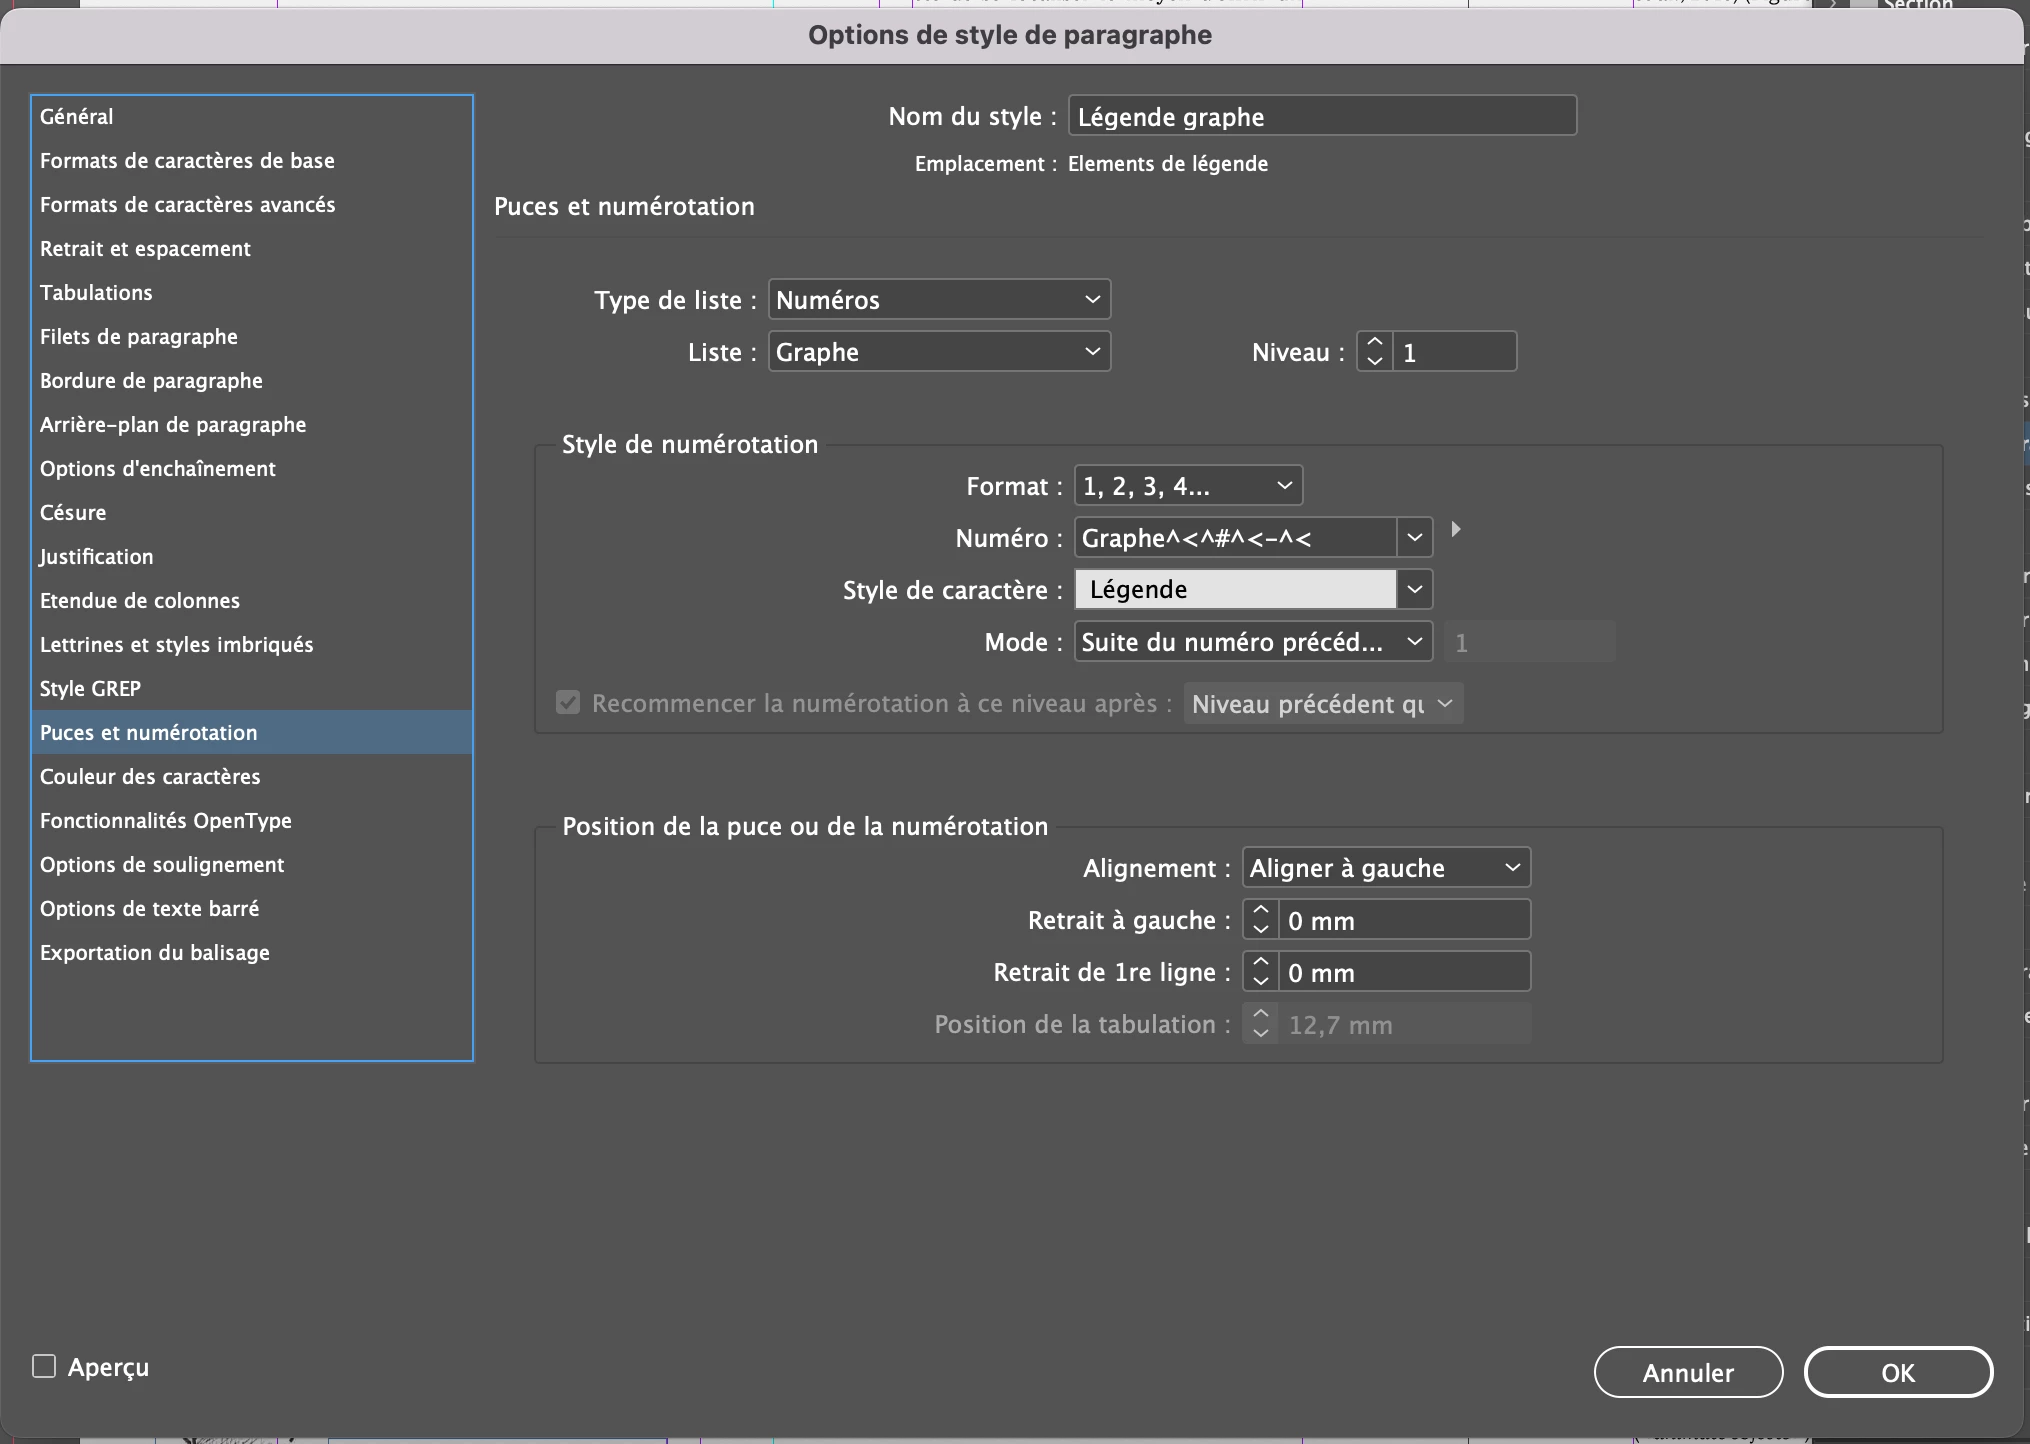Click the Retrait à gauche stepper arrows
The image size is (2030, 1444).
(1260, 920)
